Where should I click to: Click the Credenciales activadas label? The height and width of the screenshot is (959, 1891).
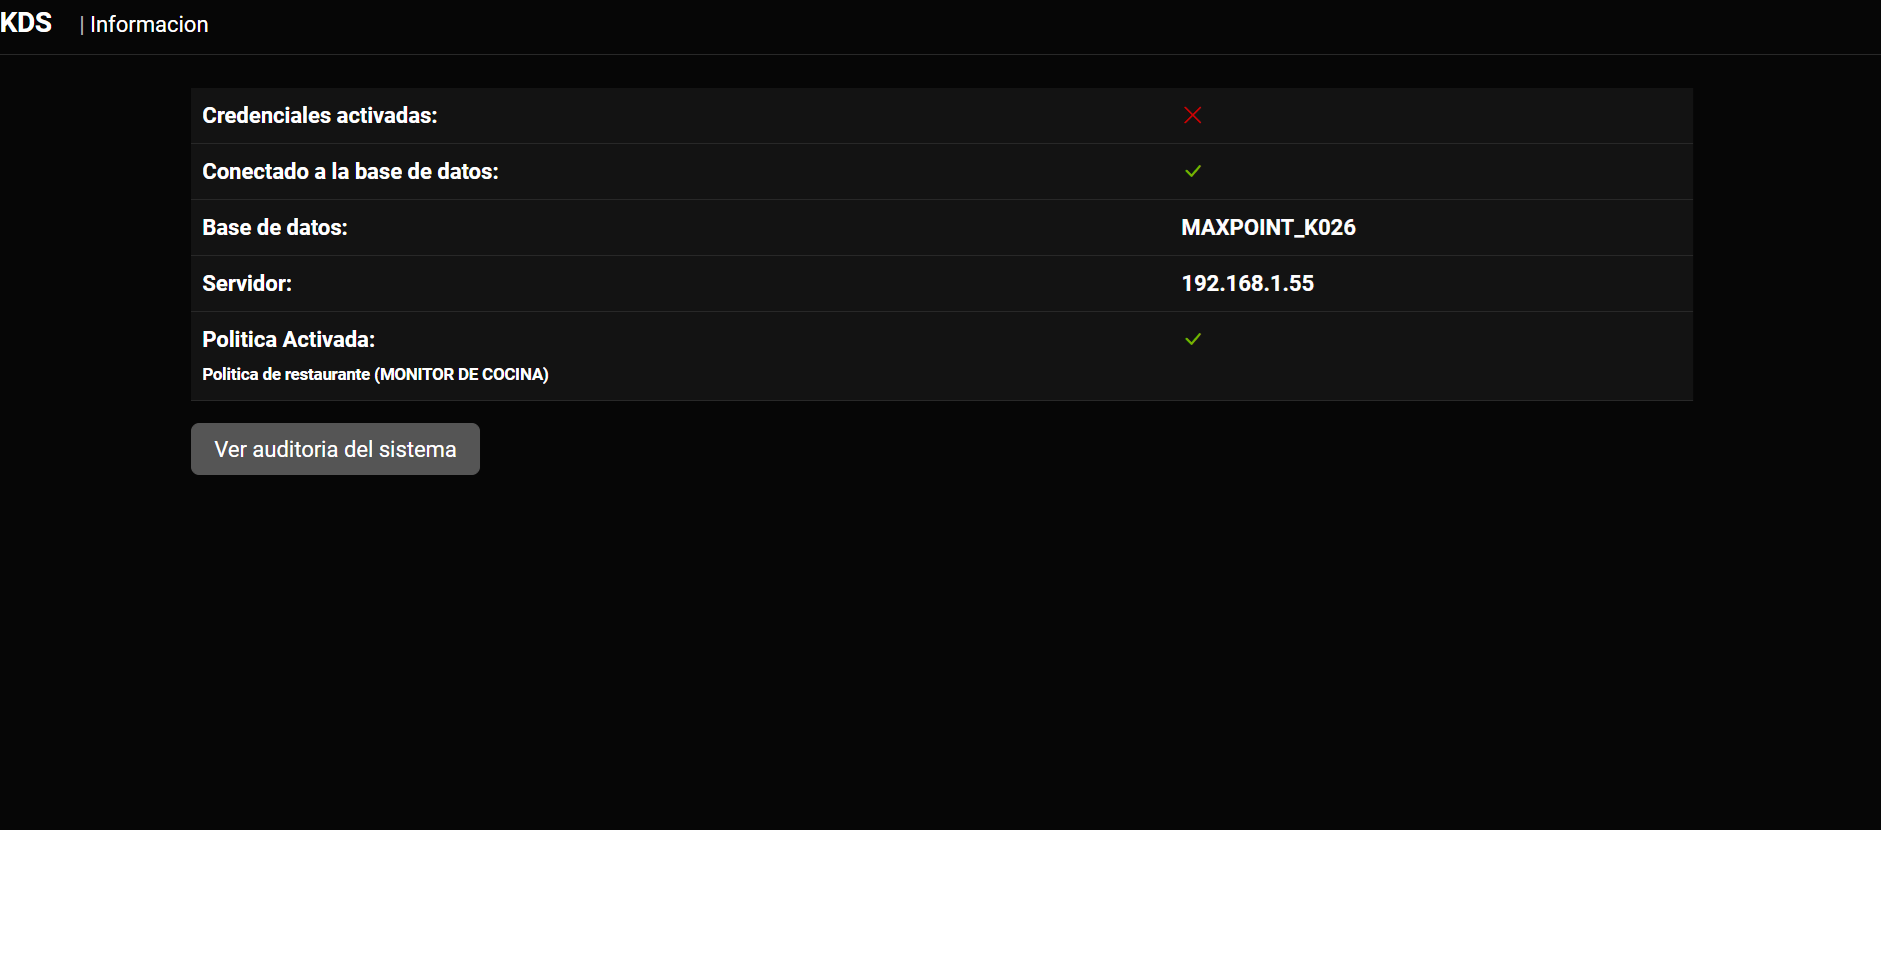[x=319, y=116]
